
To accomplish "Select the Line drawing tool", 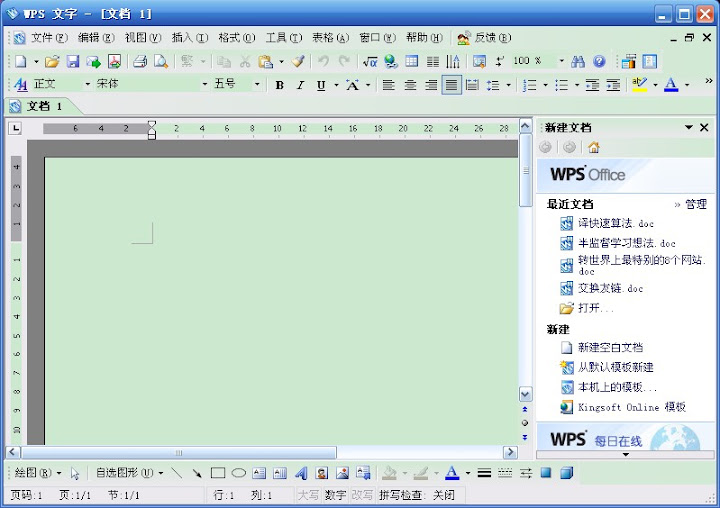I will 176,473.
